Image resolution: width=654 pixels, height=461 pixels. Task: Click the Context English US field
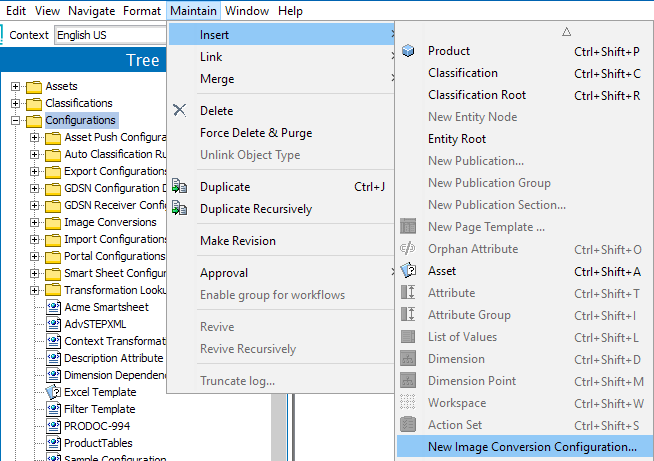tap(108, 35)
